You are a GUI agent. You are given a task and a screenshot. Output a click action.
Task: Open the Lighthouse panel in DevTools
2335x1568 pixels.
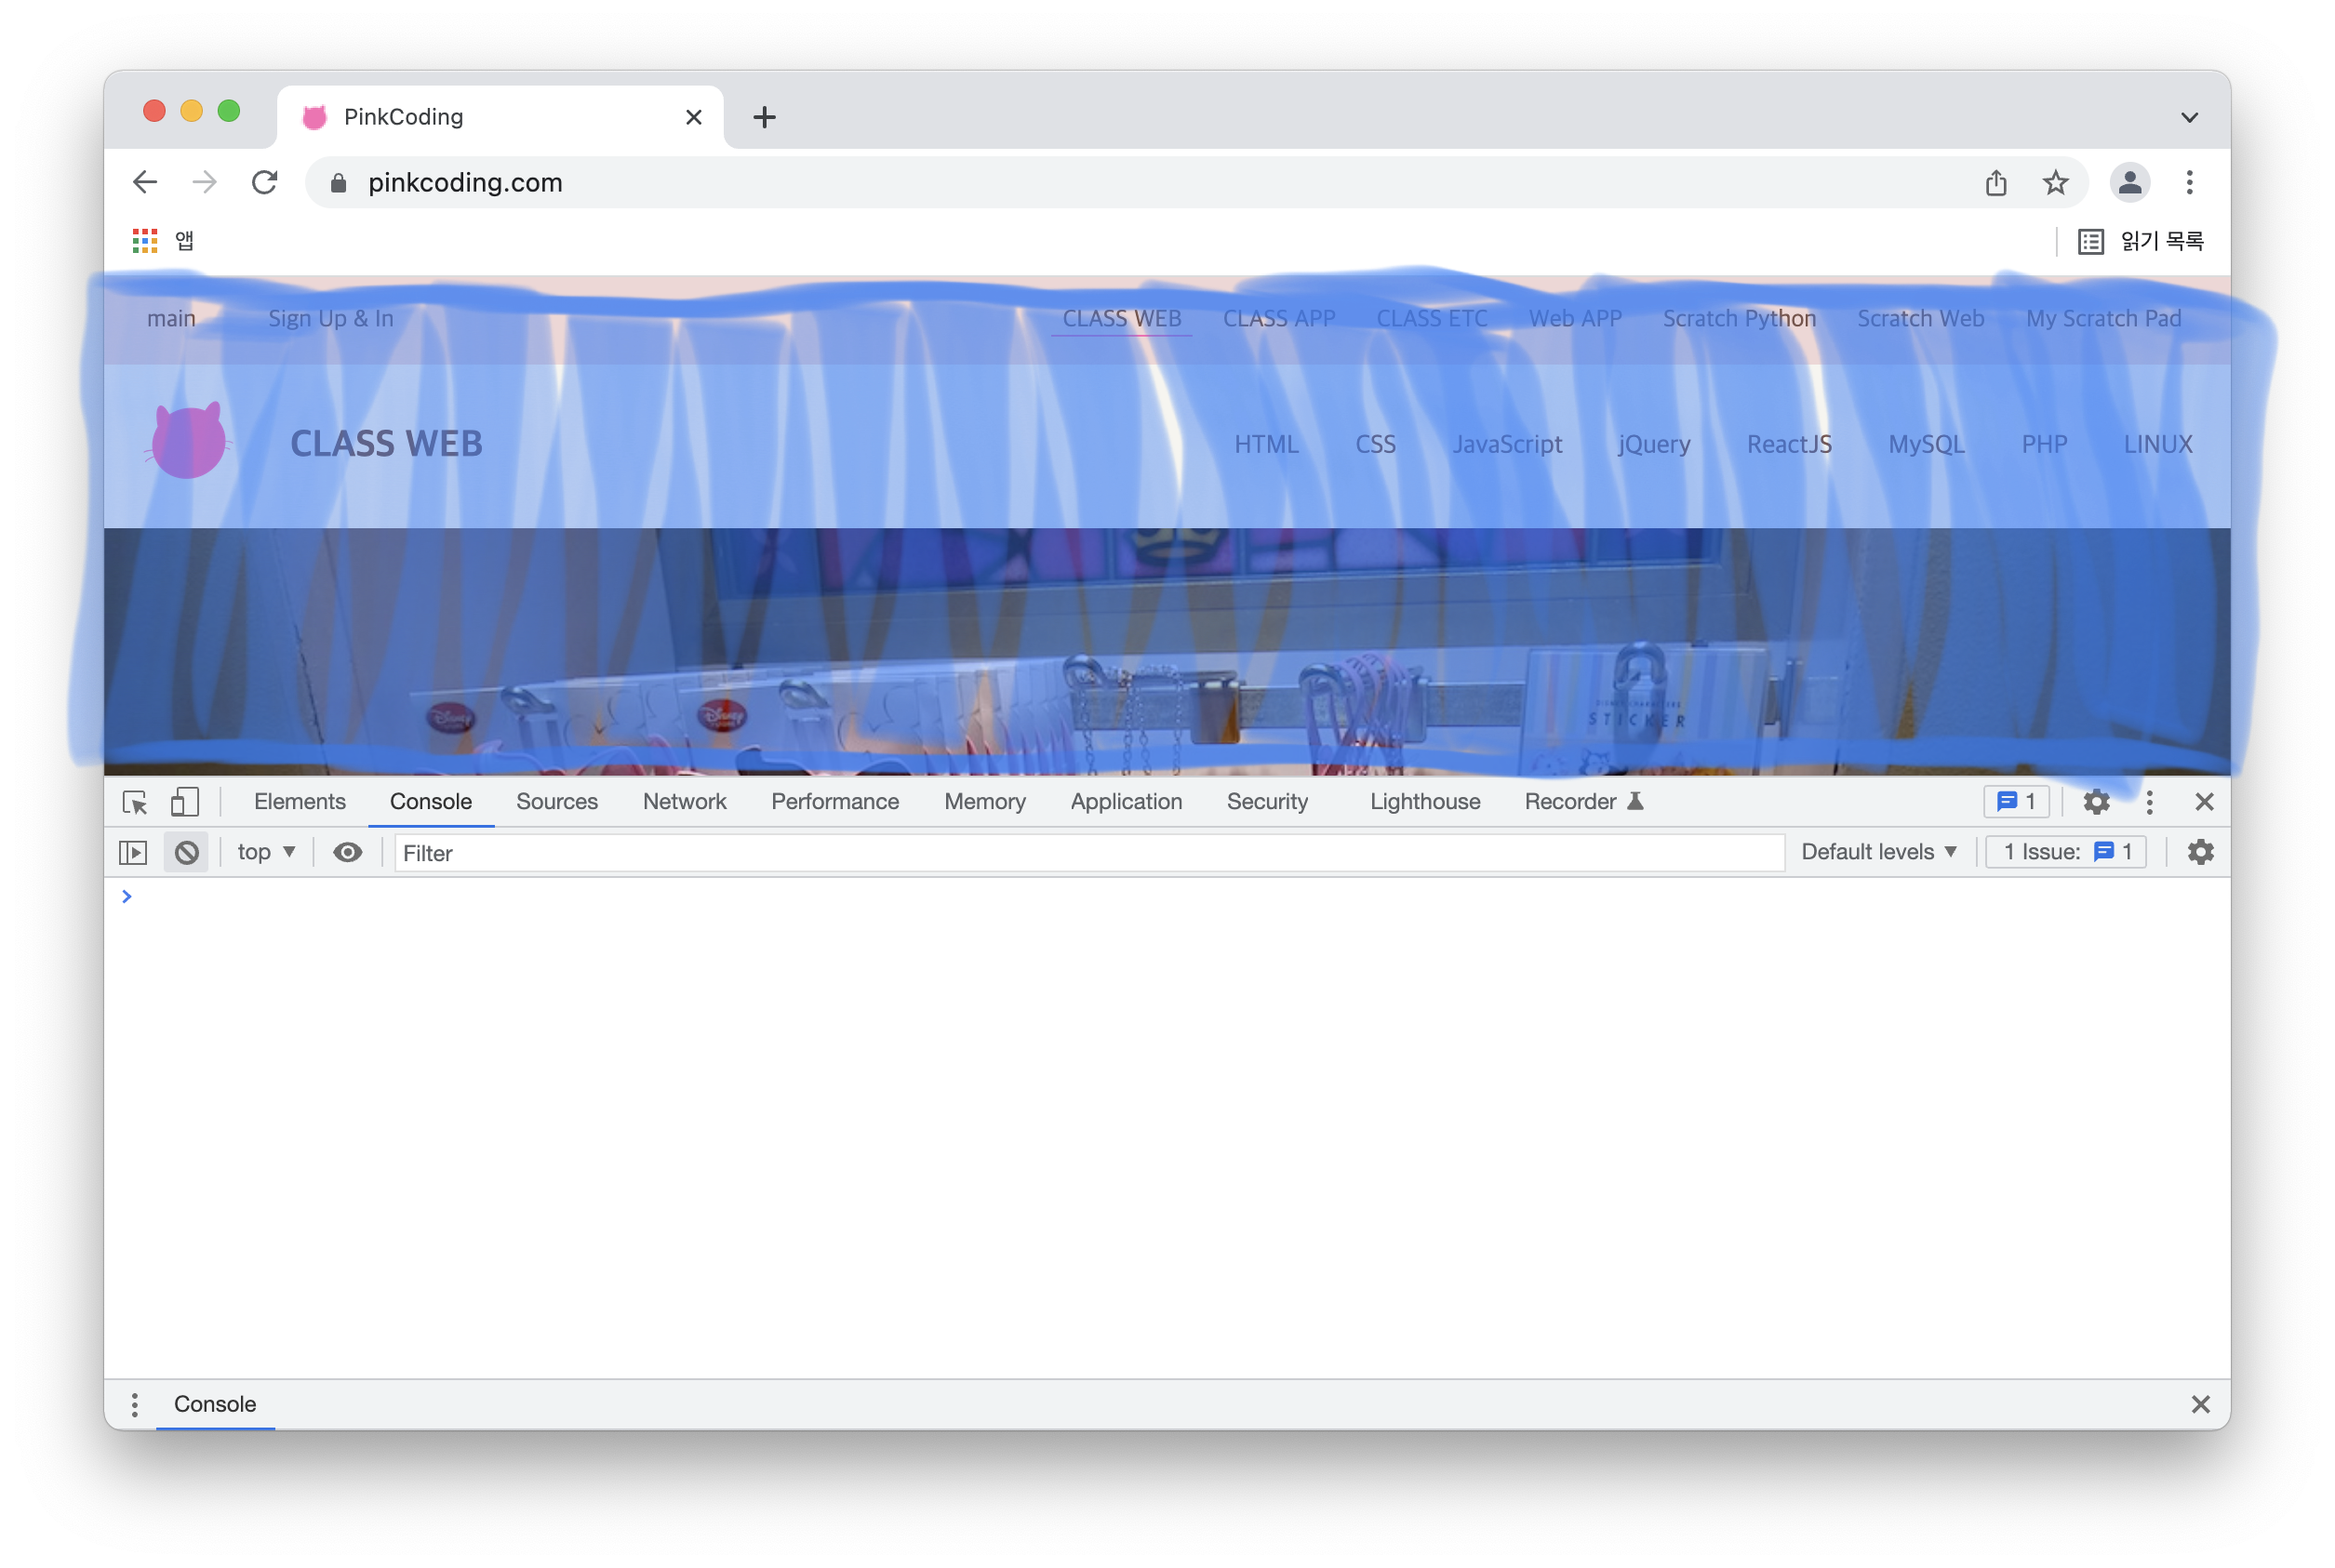pos(1426,800)
